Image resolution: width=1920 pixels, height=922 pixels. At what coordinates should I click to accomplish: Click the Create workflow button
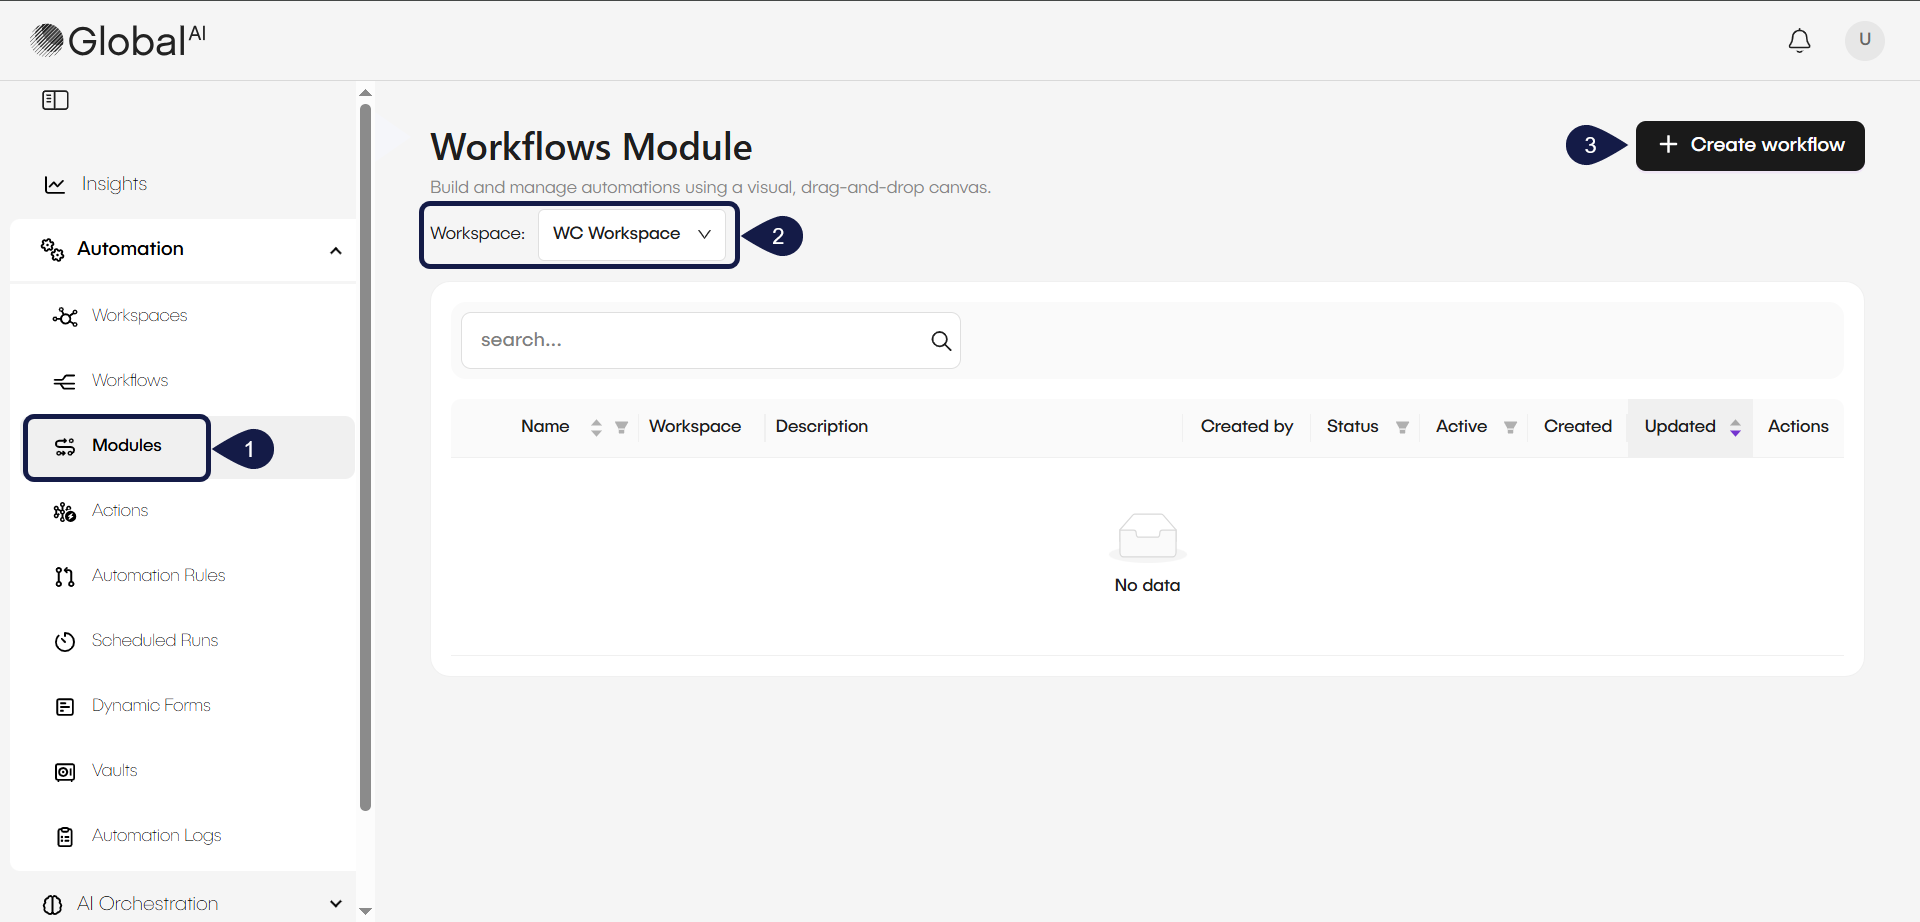tap(1750, 145)
